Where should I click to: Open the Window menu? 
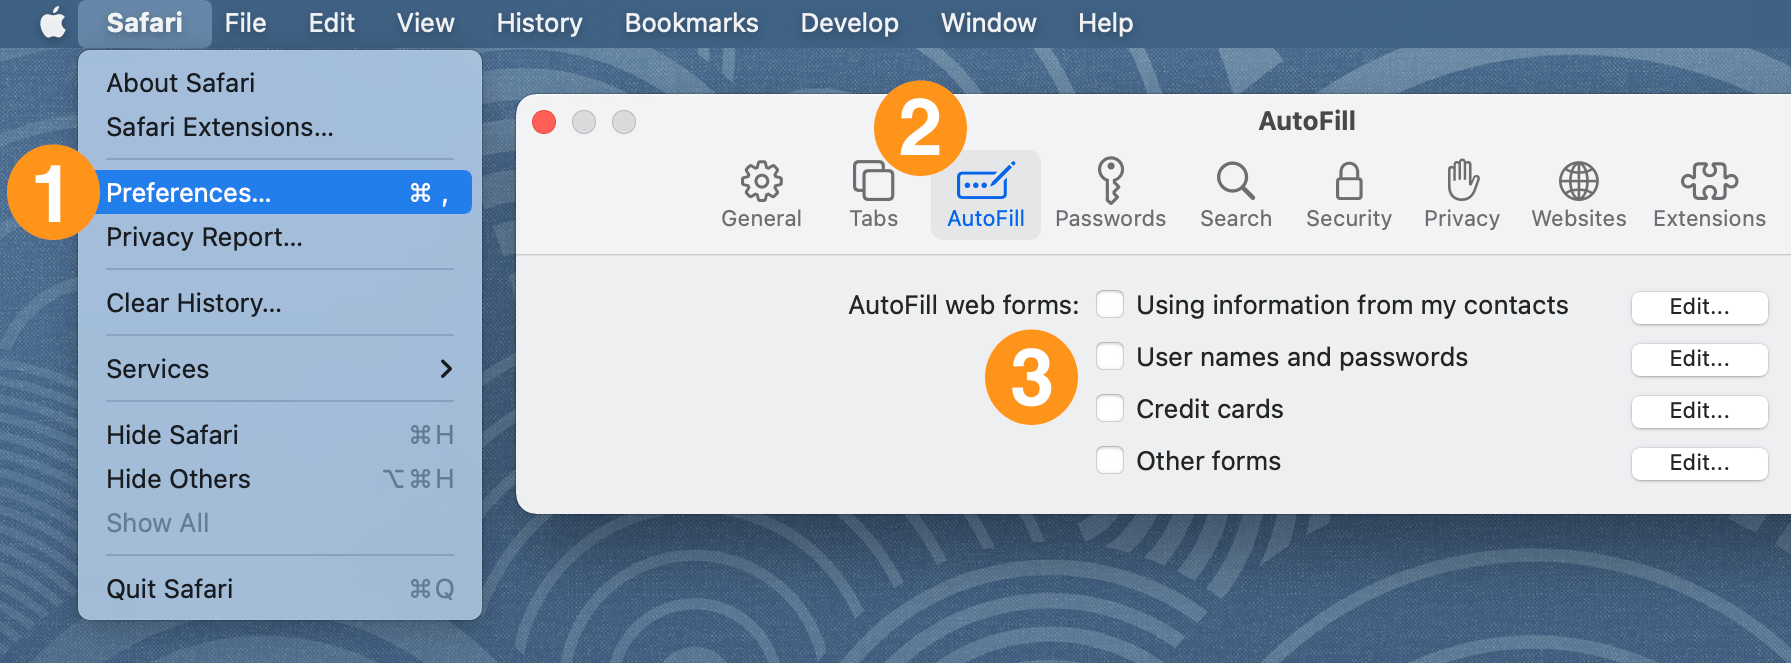[988, 22]
